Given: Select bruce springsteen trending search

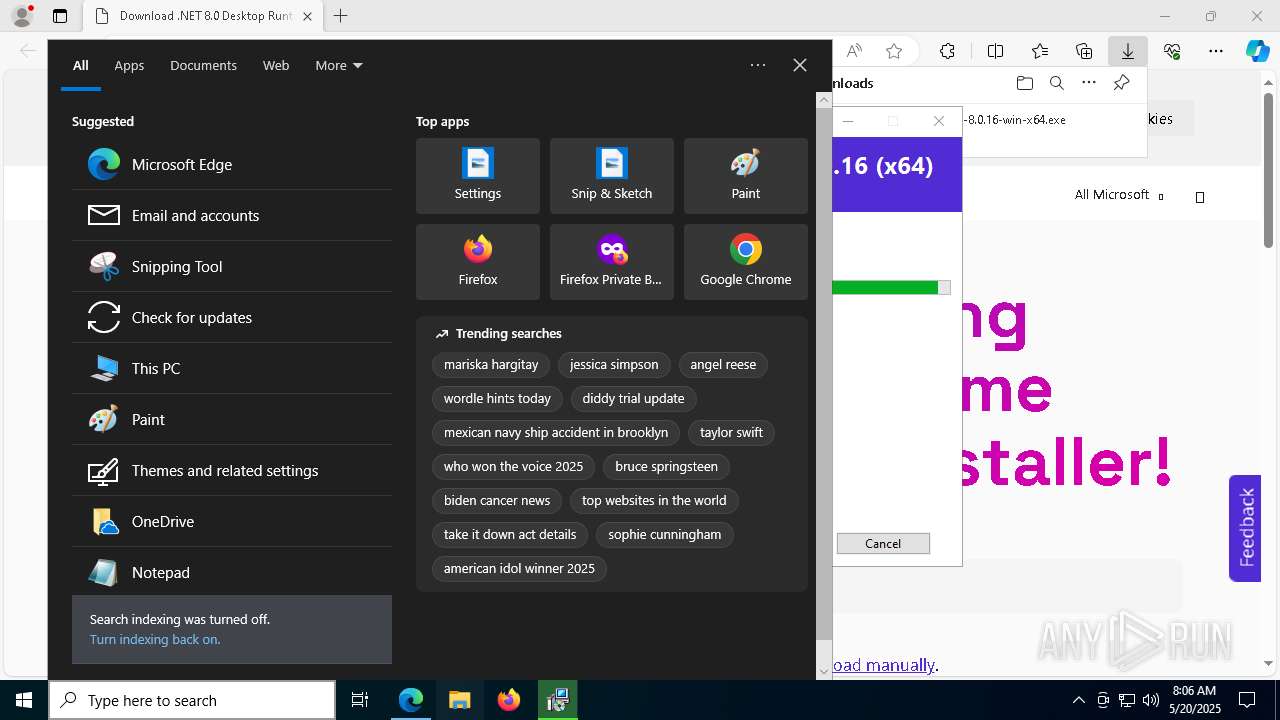Looking at the screenshot, I should (666, 467).
